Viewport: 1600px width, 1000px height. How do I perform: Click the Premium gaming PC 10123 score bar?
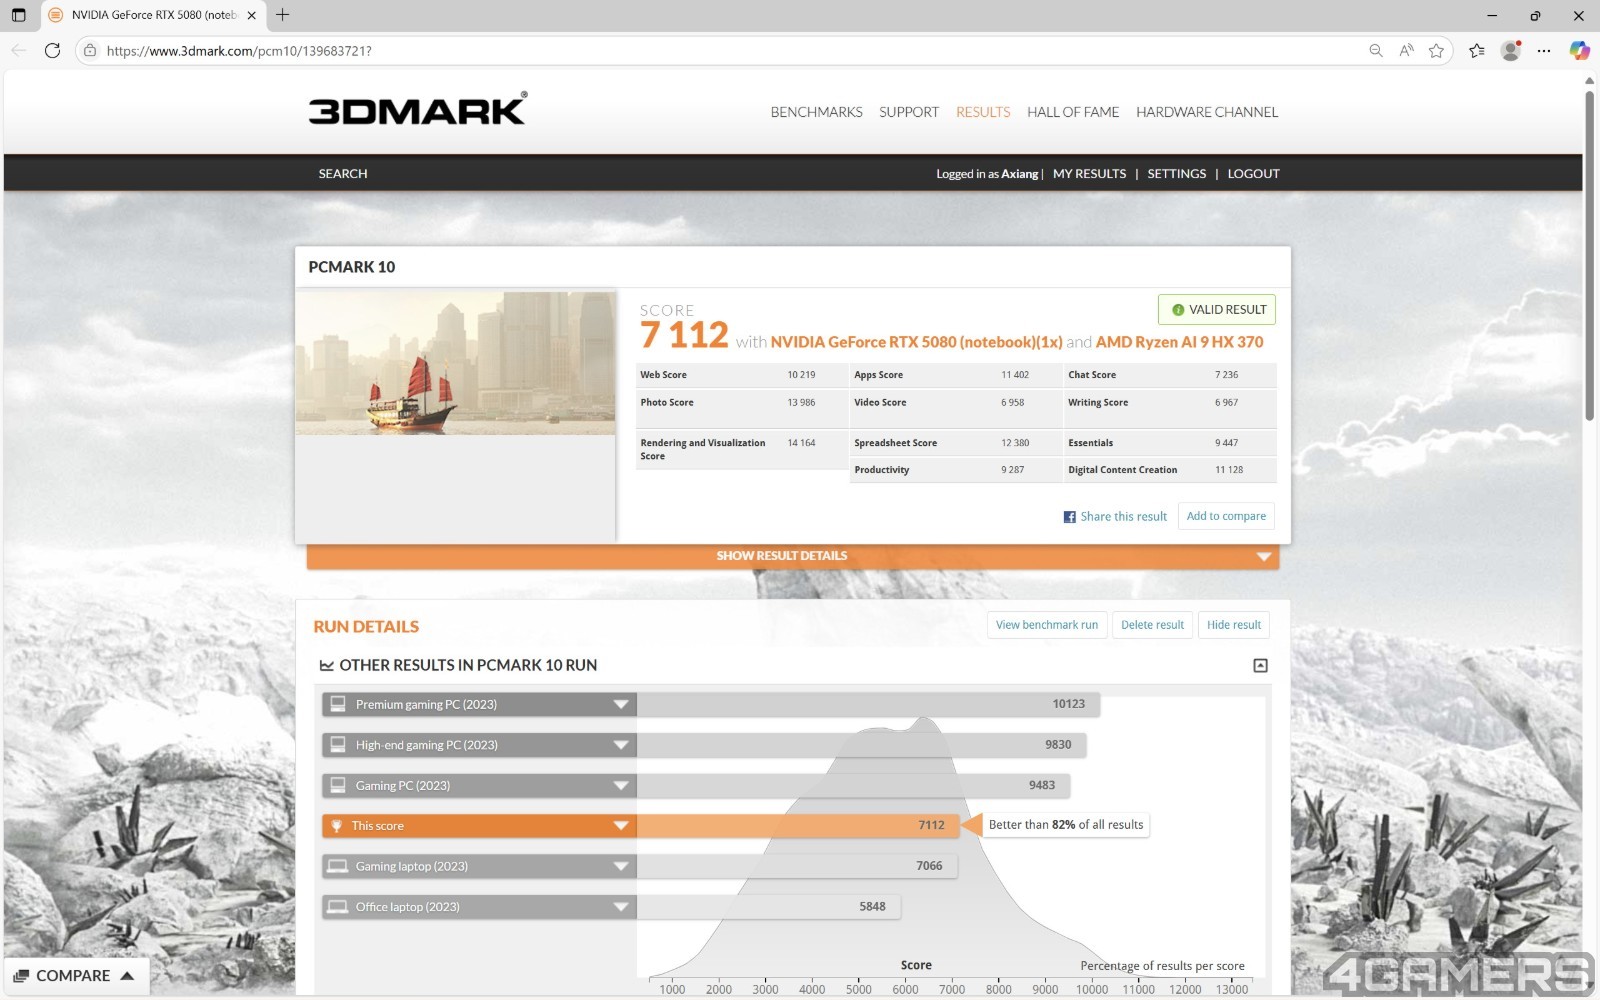click(x=868, y=704)
